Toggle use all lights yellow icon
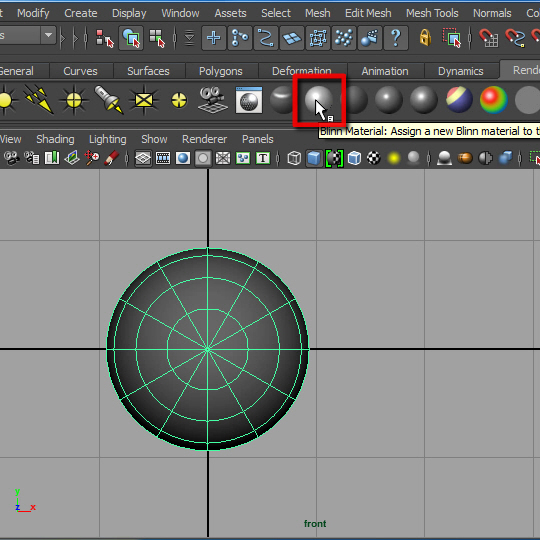 coord(394,158)
